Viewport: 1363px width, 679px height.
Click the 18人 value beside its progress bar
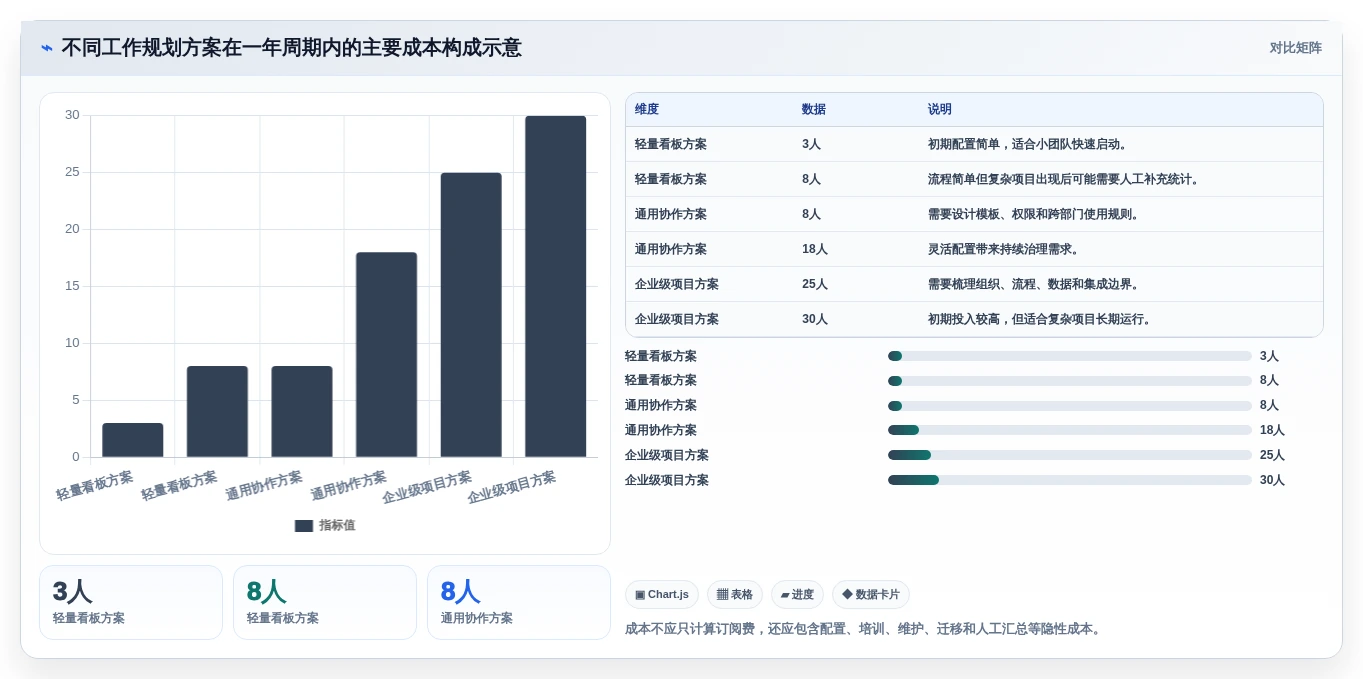[1272, 431]
